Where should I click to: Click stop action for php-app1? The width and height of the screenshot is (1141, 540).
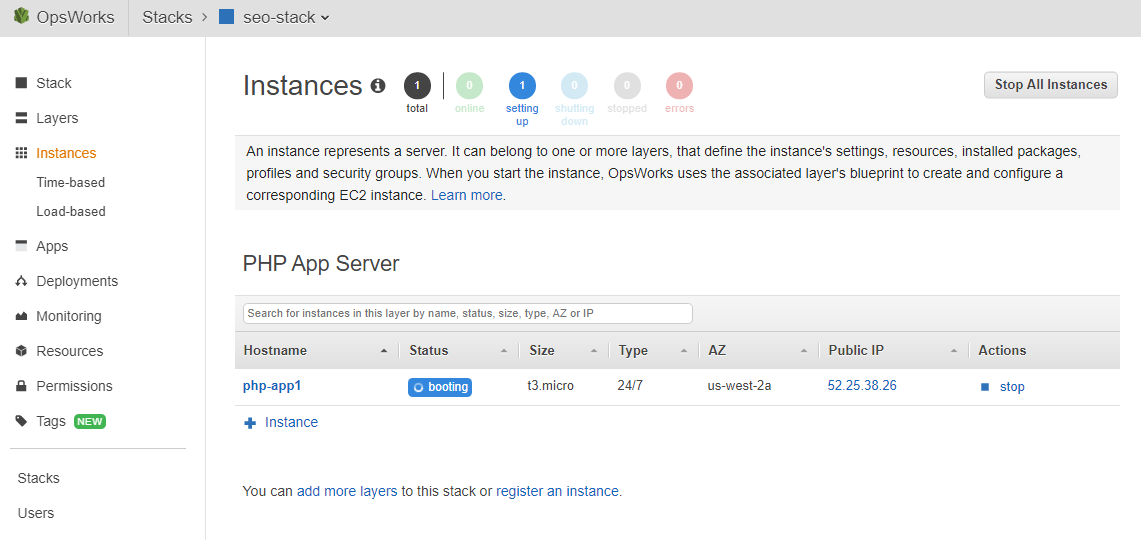point(1011,386)
